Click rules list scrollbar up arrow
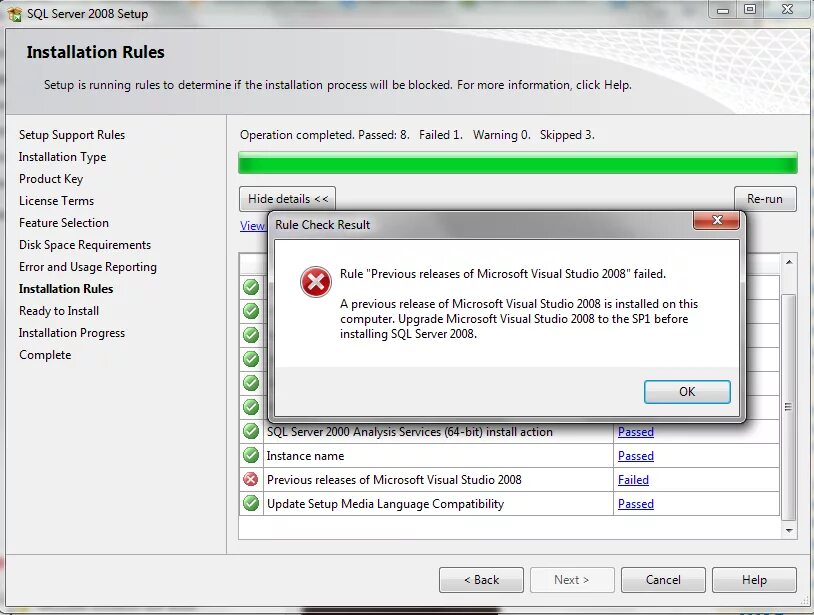 click(789, 262)
